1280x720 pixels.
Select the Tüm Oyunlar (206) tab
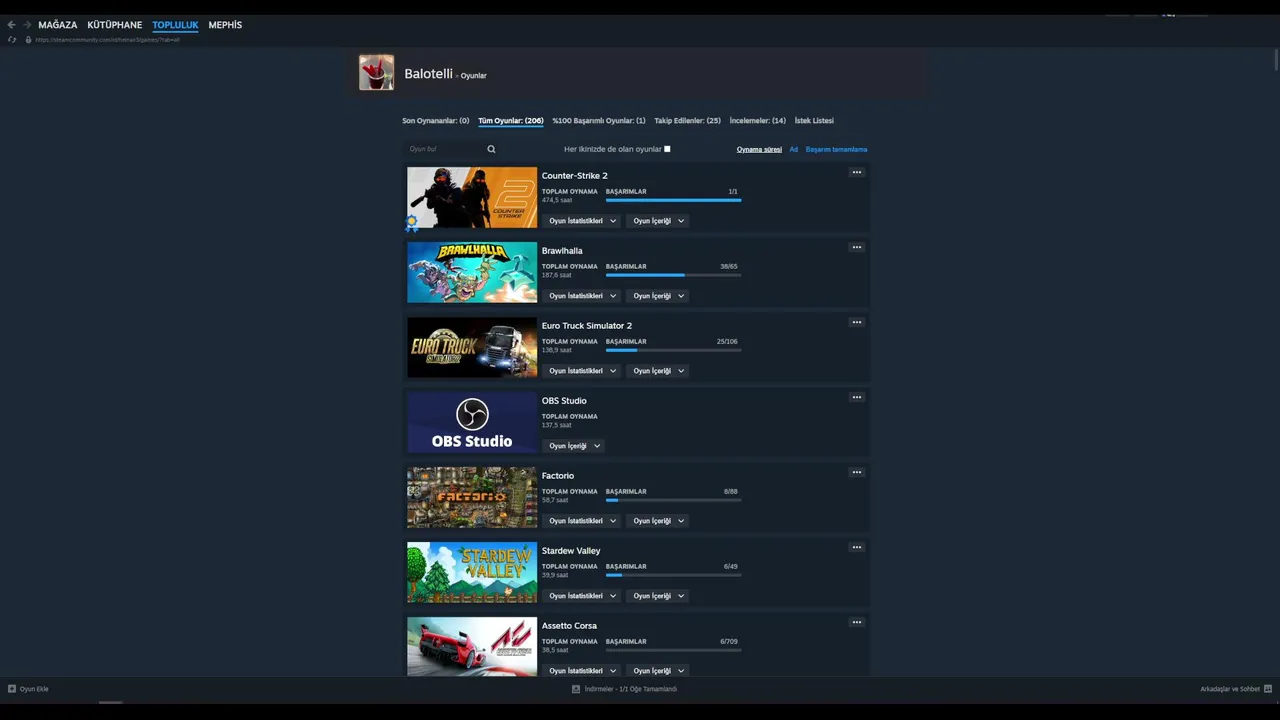(511, 121)
